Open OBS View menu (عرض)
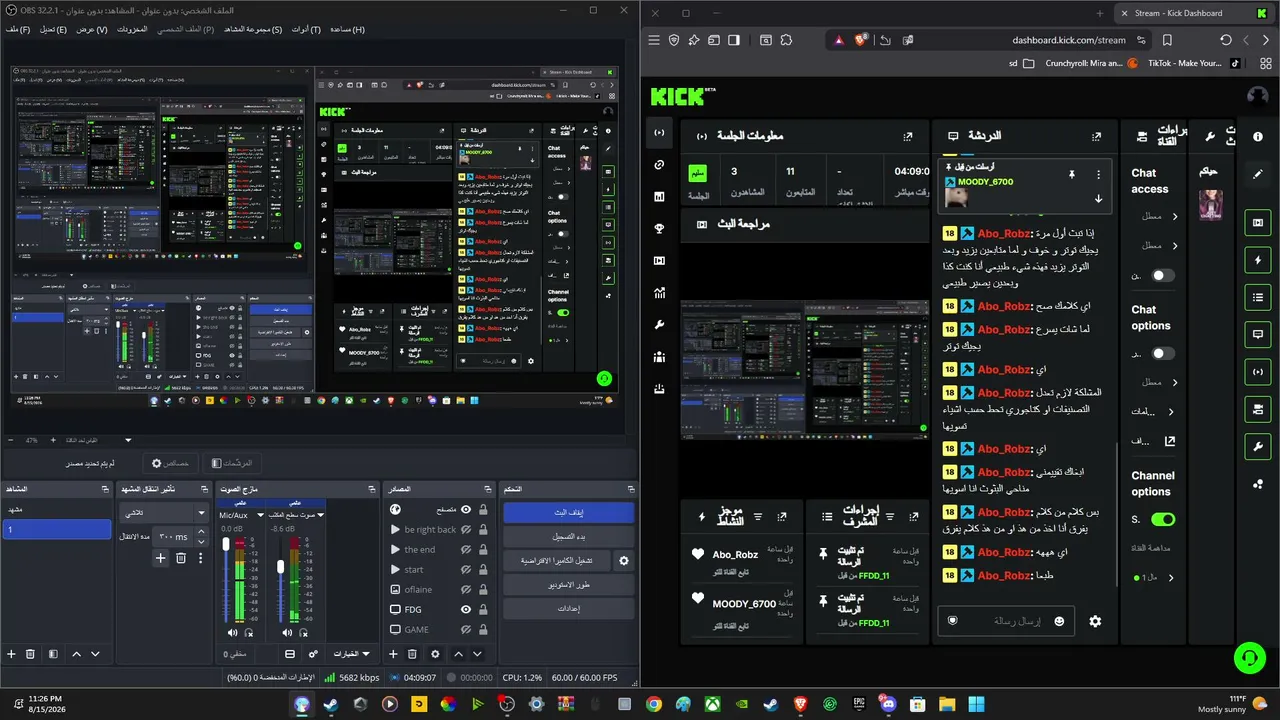 (x=92, y=29)
